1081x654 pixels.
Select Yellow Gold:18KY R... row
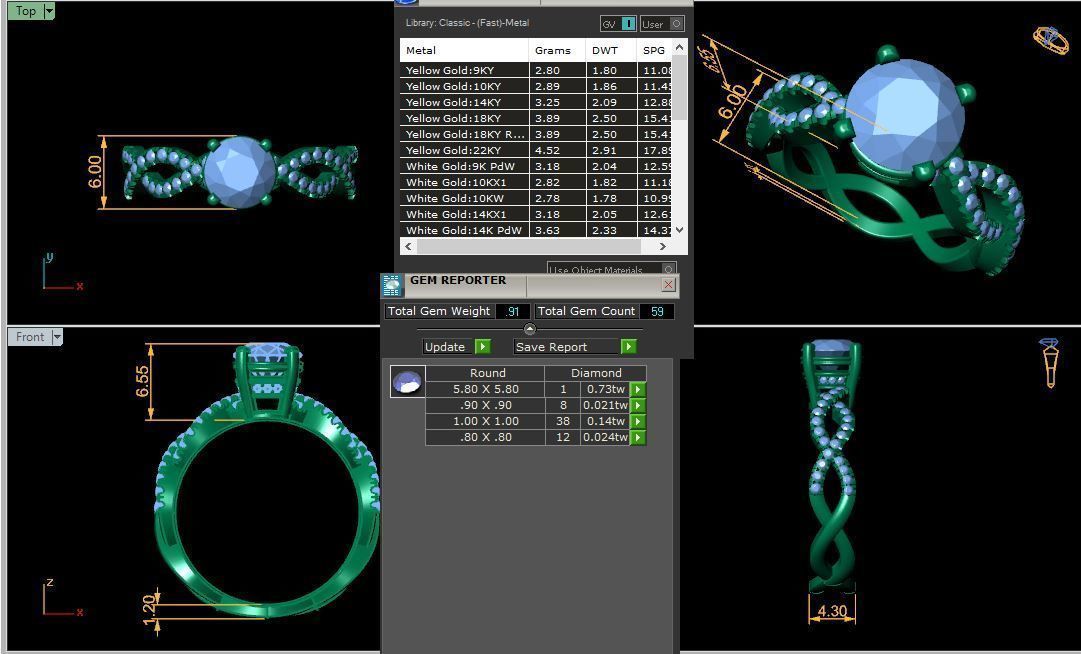[536, 134]
